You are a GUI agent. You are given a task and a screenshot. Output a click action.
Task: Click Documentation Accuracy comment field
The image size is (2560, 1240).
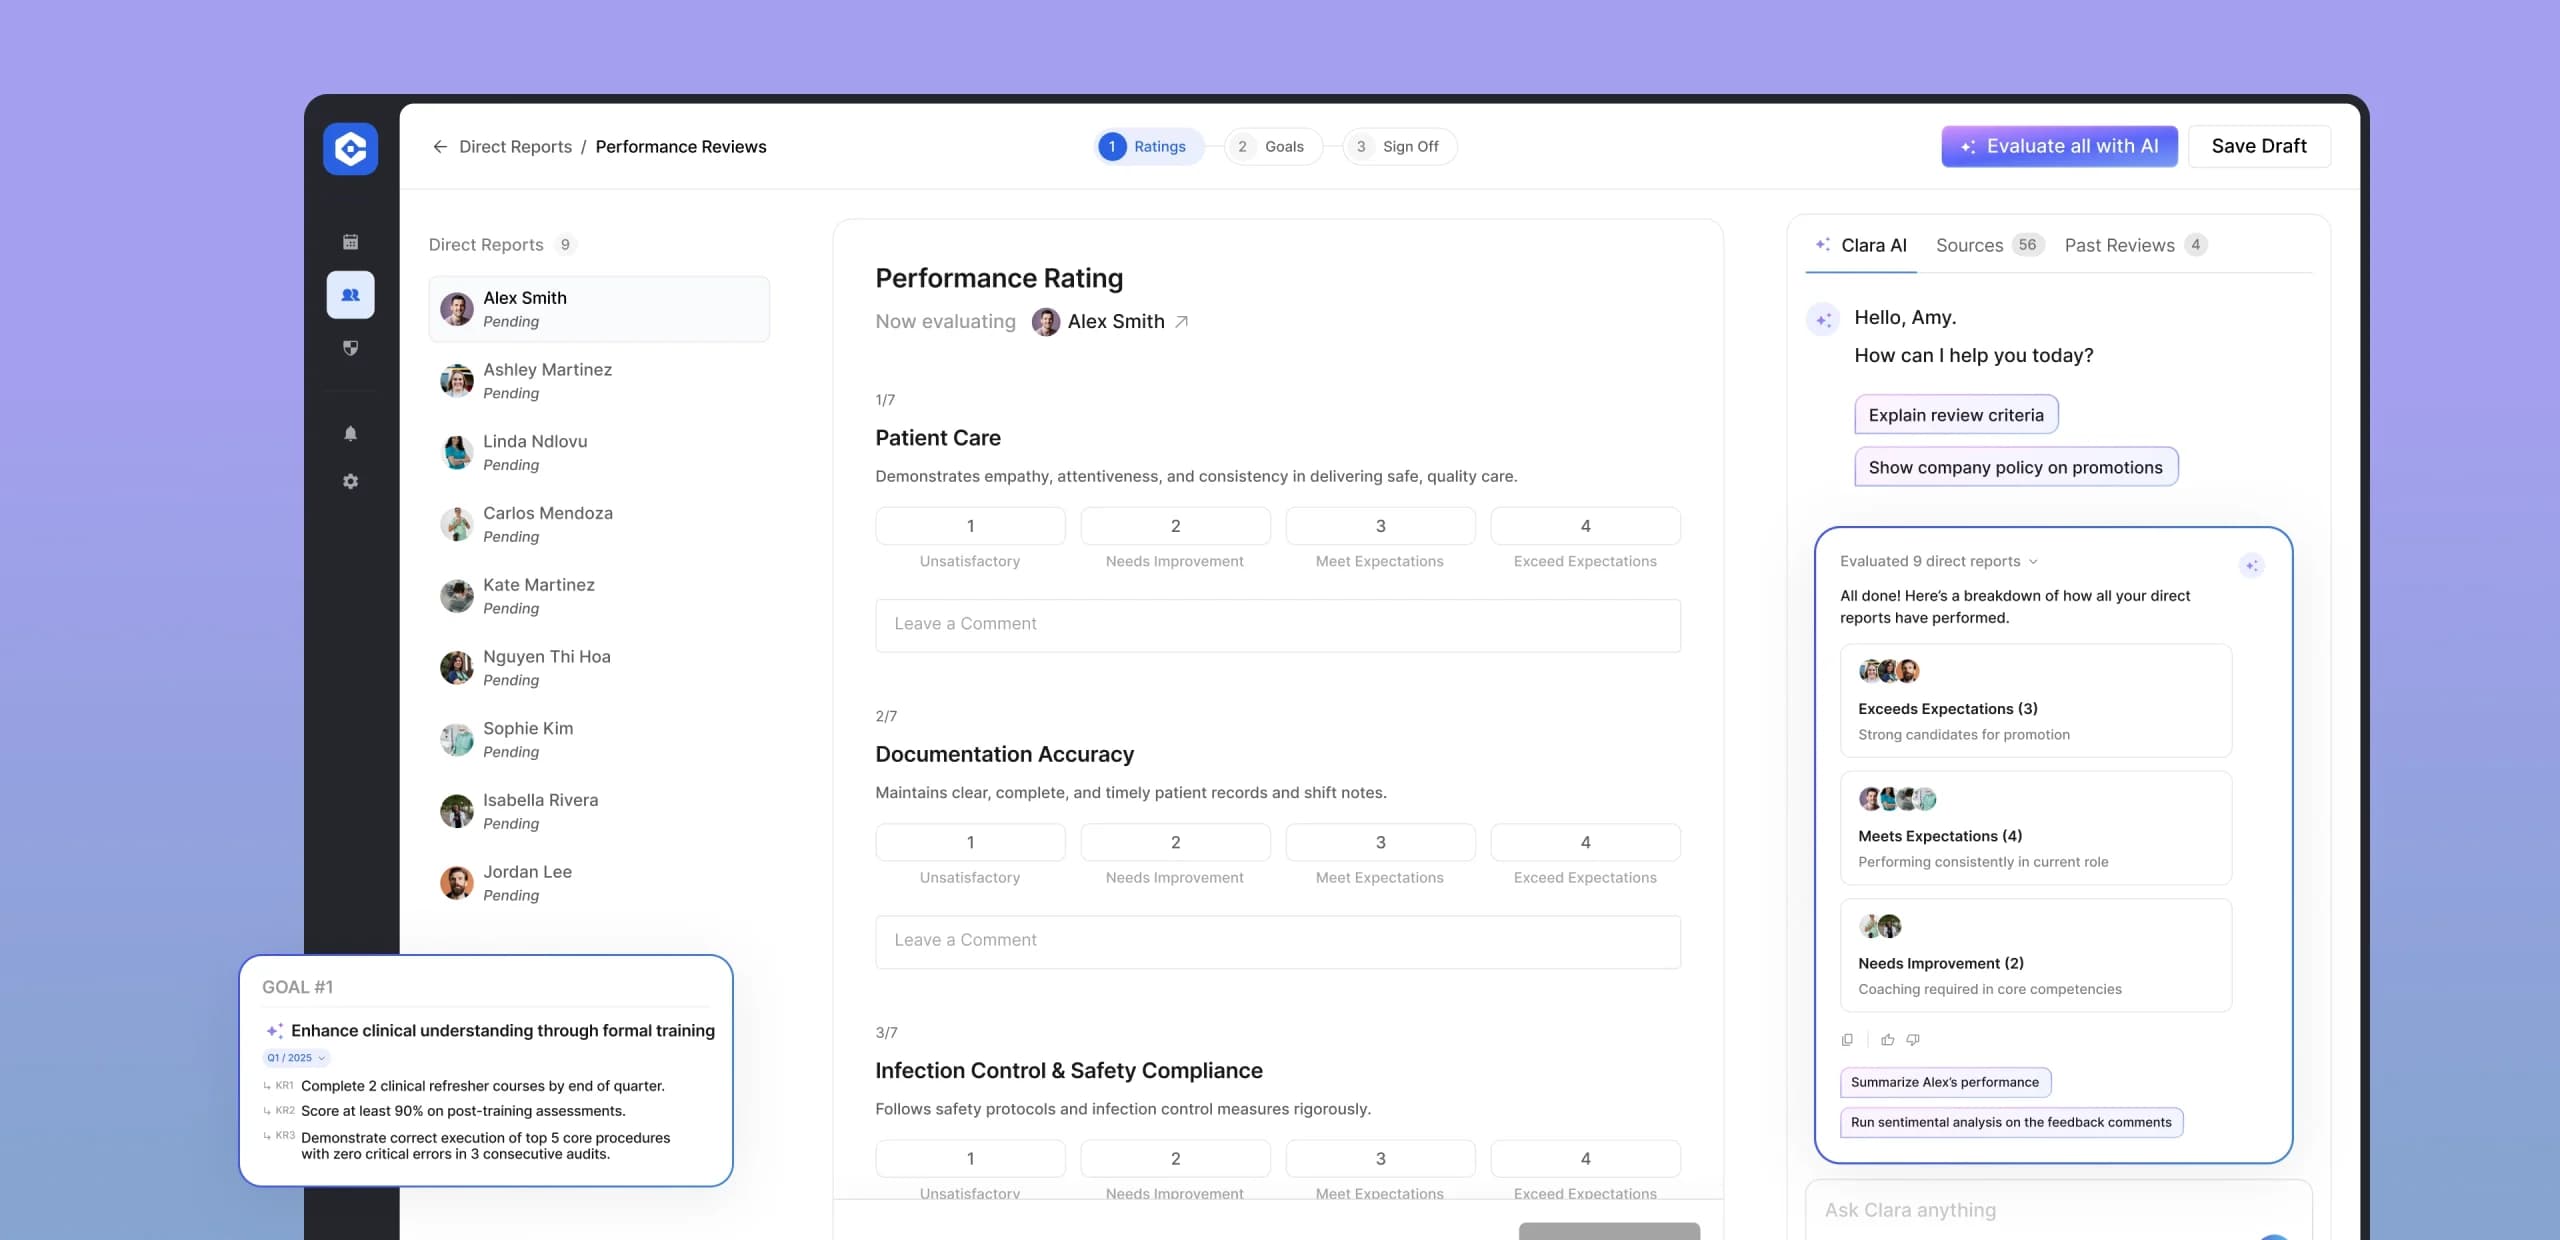click(1278, 941)
